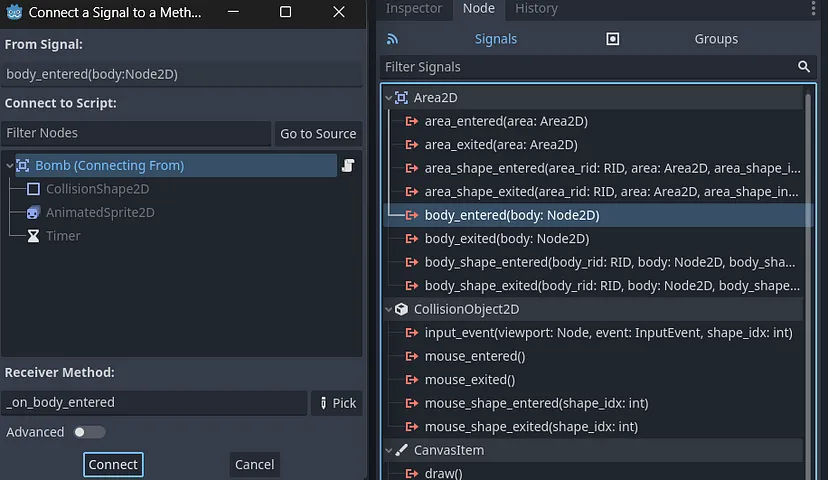This screenshot has height=480, width=828.
Task: Cancel the signal connection dialog
Action: click(255, 464)
